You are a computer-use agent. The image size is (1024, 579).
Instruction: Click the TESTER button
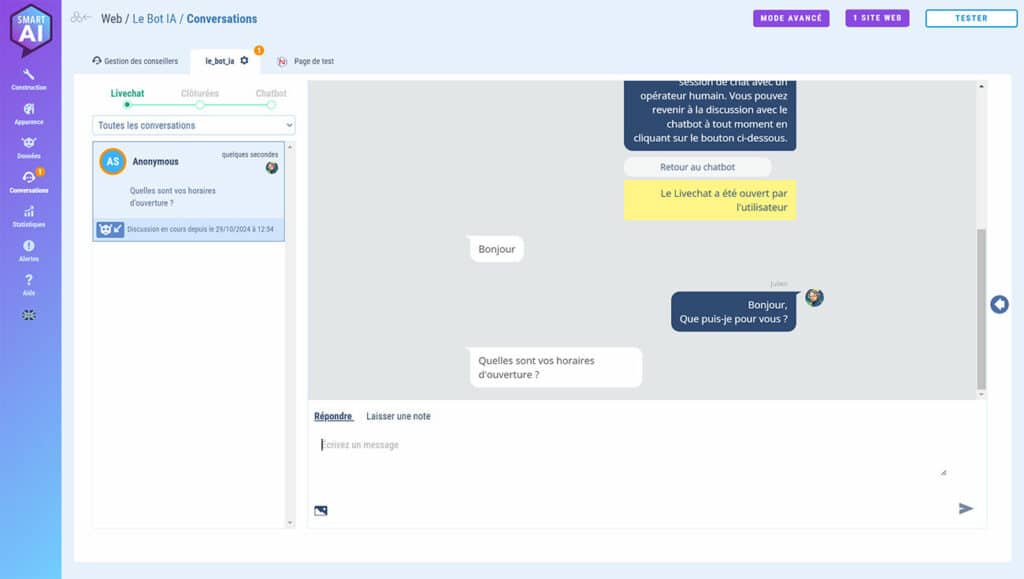pyautogui.click(x=970, y=18)
